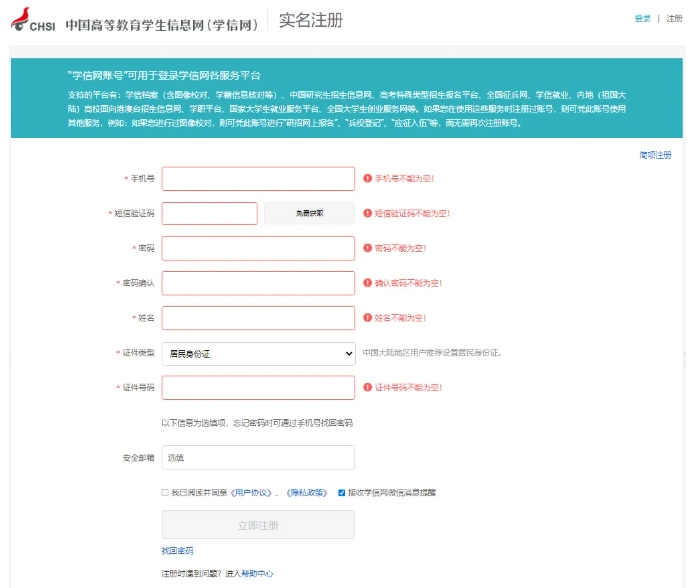Focus the 密码确认 confirm password field
The height and width of the screenshot is (588, 690).
click(x=258, y=283)
